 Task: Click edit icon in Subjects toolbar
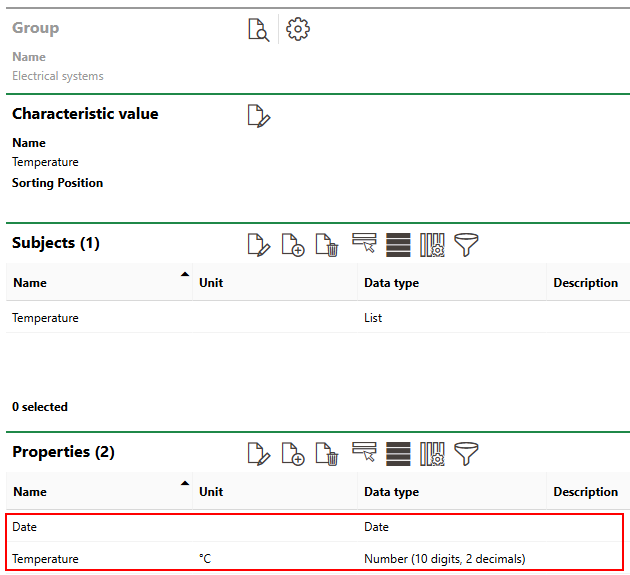[259, 245]
